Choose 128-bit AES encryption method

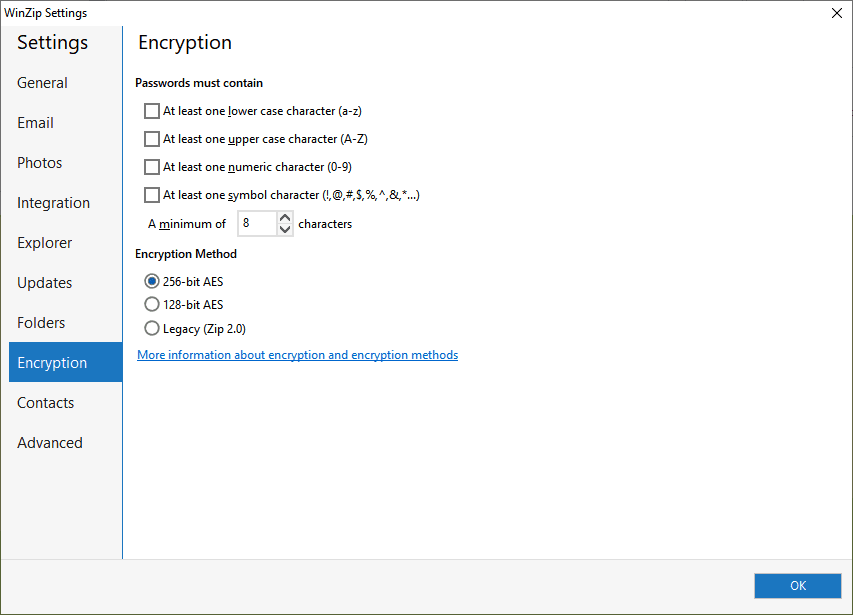tap(152, 304)
